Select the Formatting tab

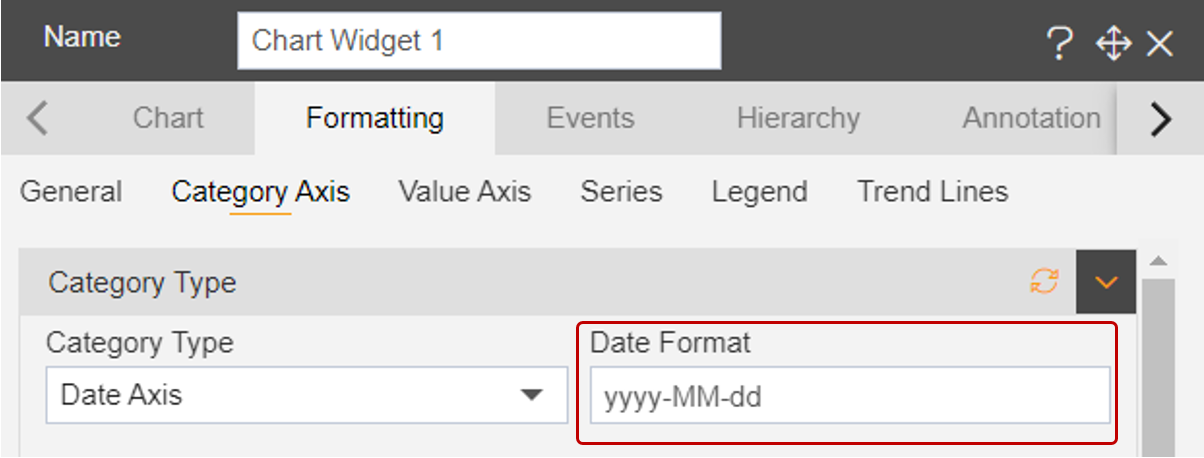click(375, 118)
